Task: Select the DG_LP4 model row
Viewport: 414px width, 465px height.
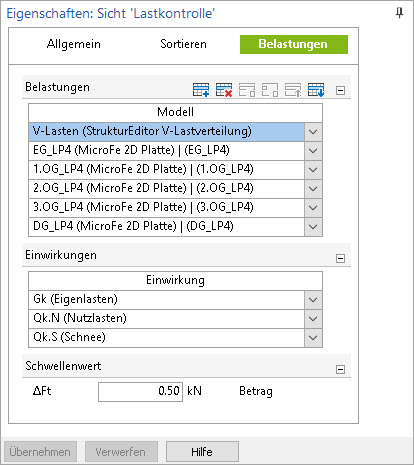Action: (x=166, y=227)
